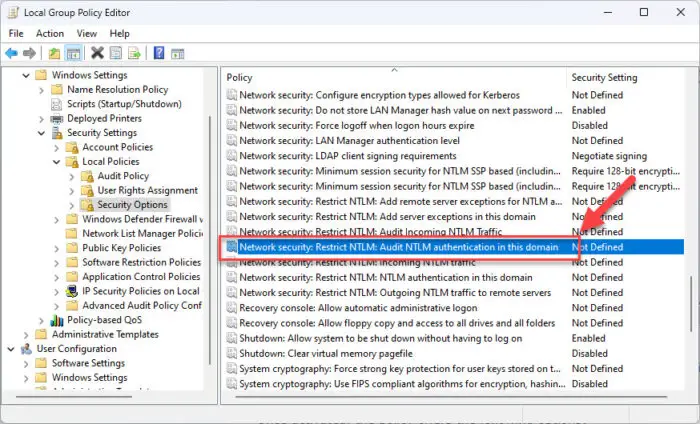Click policy icon beside Recovery console: Allow automatic administrative logon

231,308
